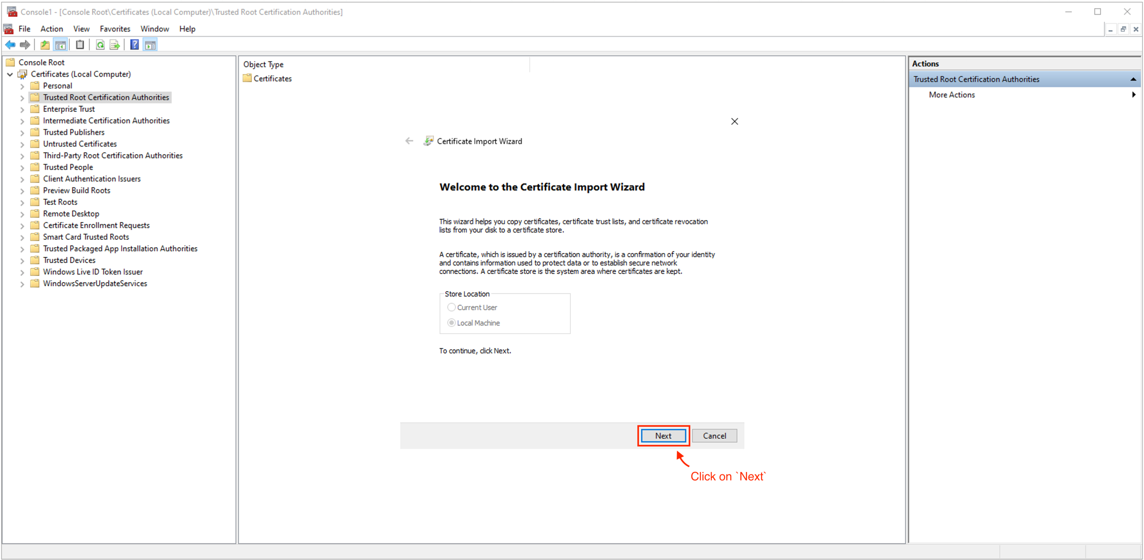Image resolution: width=1144 pixels, height=560 pixels.
Task: Click folder icon of Test Roots
Action: click(34, 202)
